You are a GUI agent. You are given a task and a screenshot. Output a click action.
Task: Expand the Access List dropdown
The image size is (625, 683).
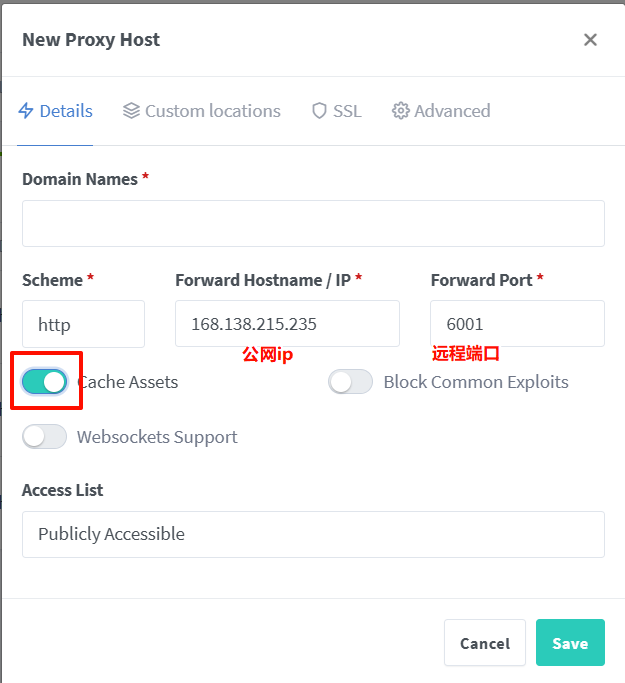tap(313, 534)
